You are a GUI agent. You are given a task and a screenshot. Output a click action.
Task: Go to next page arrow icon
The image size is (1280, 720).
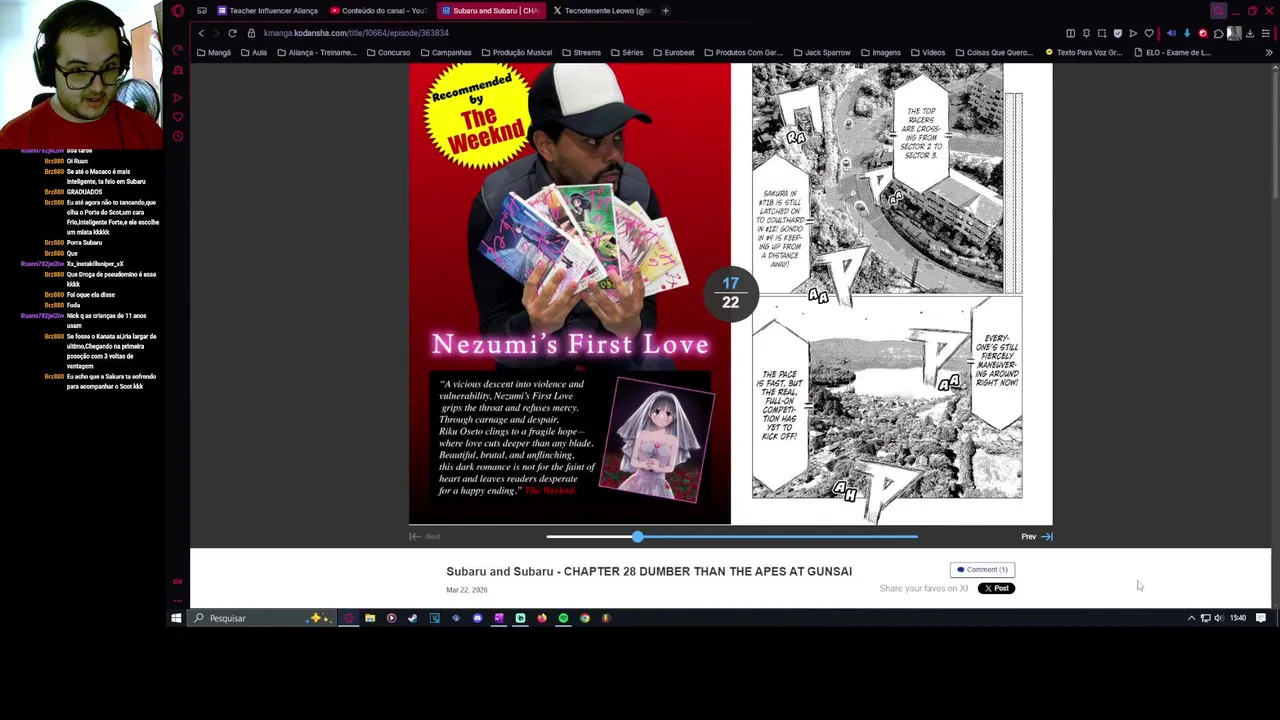415,537
